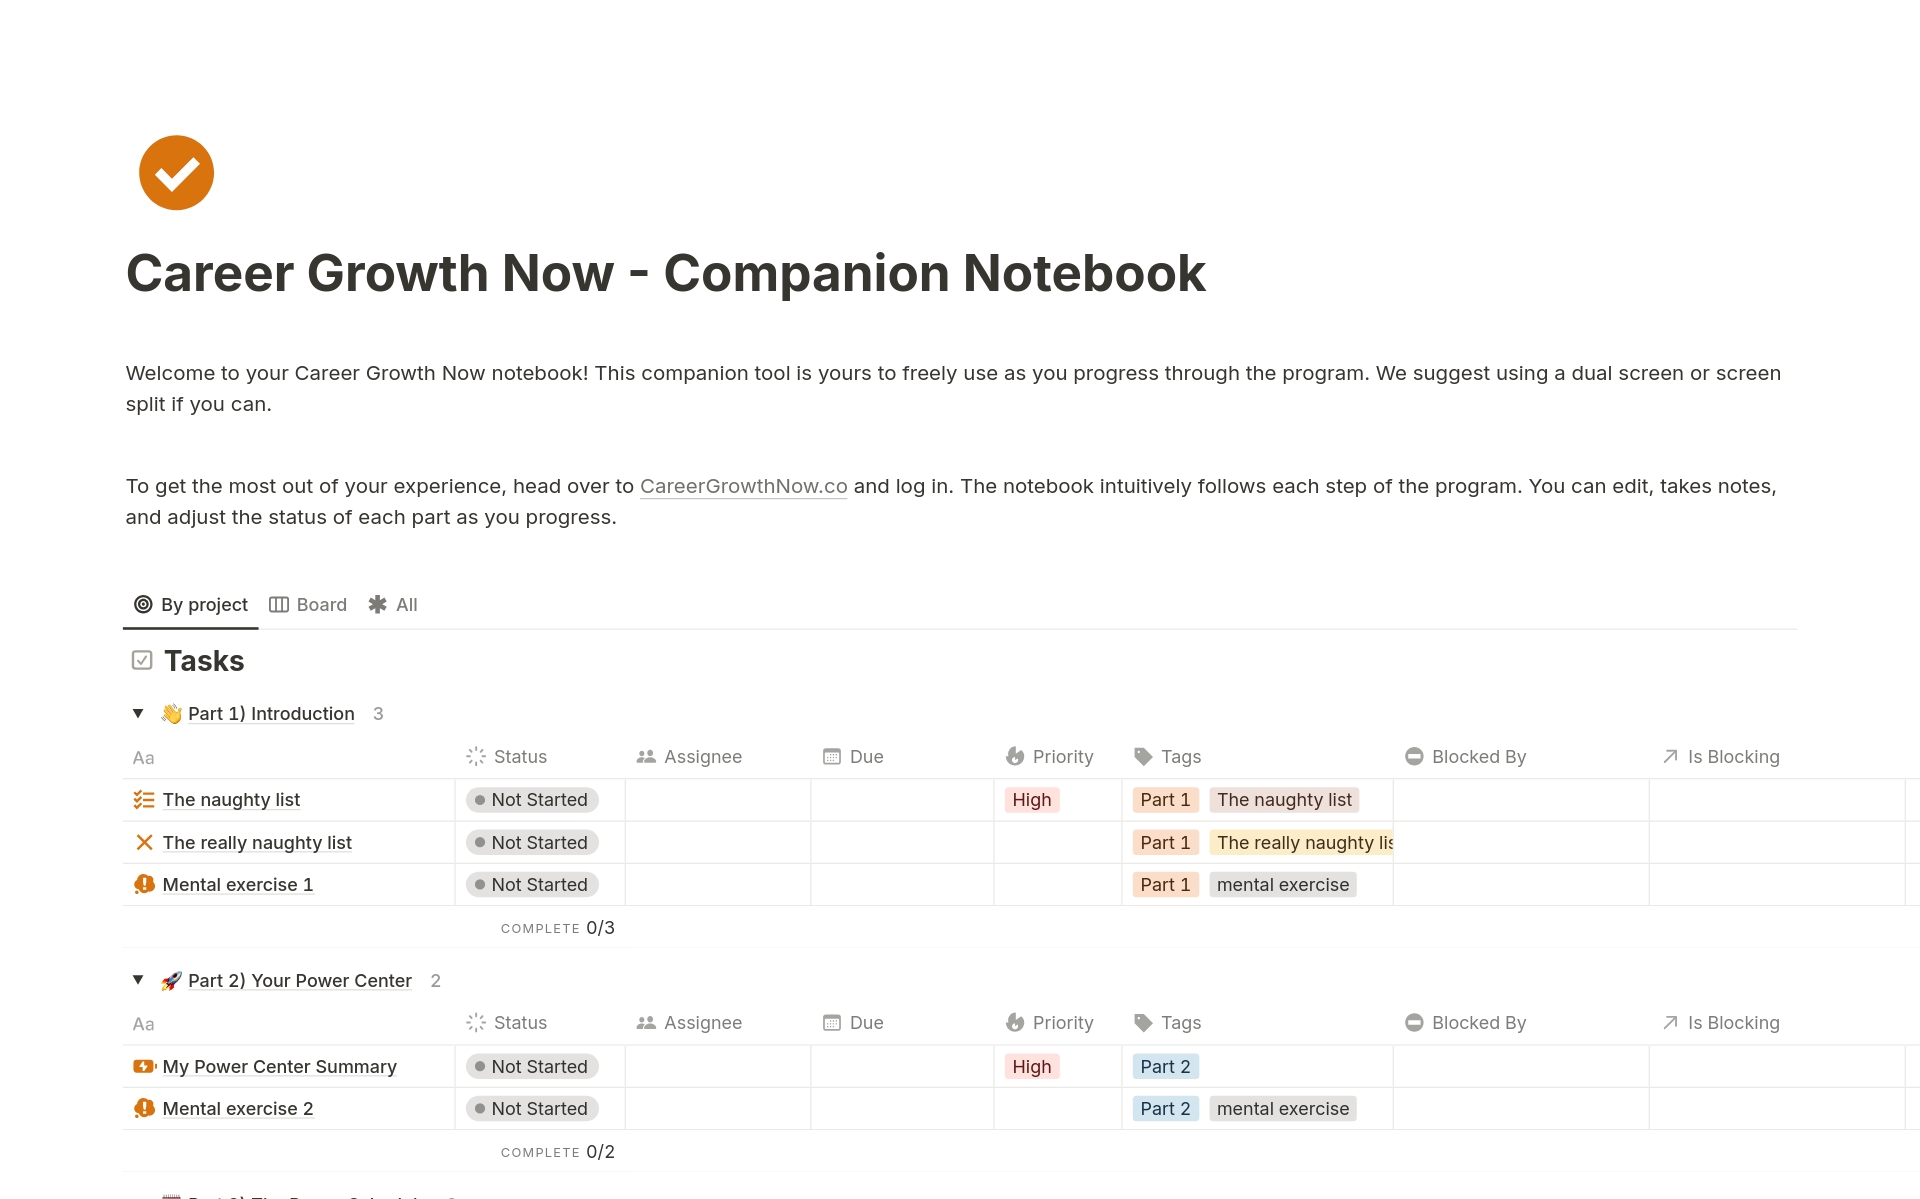Click the people icon beside Assignee

[644, 757]
